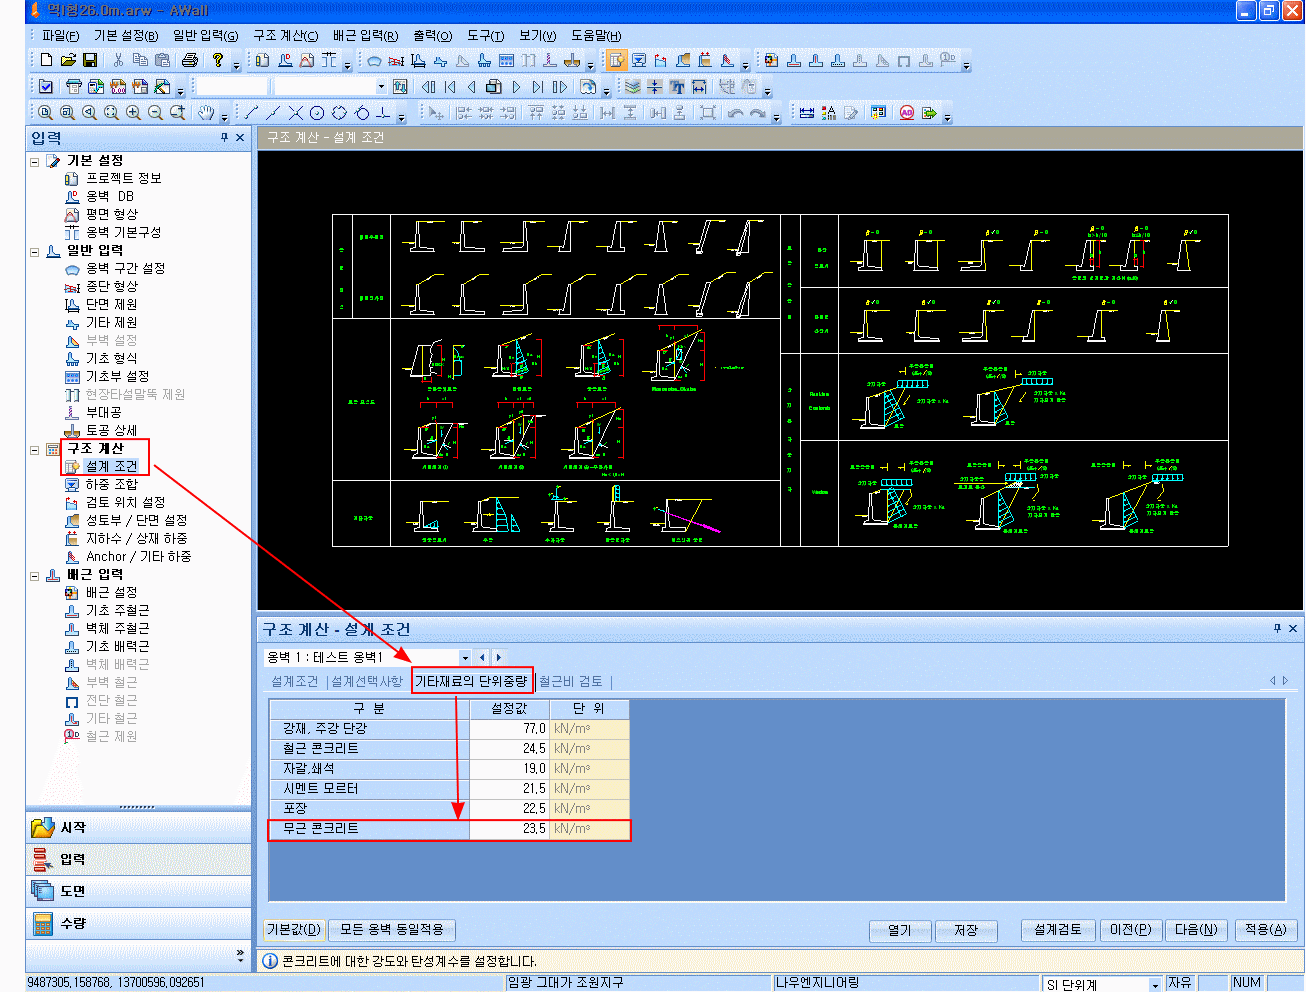Click the 설계검토 button
1306x992 pixels.
click(x=1058, y=930)
